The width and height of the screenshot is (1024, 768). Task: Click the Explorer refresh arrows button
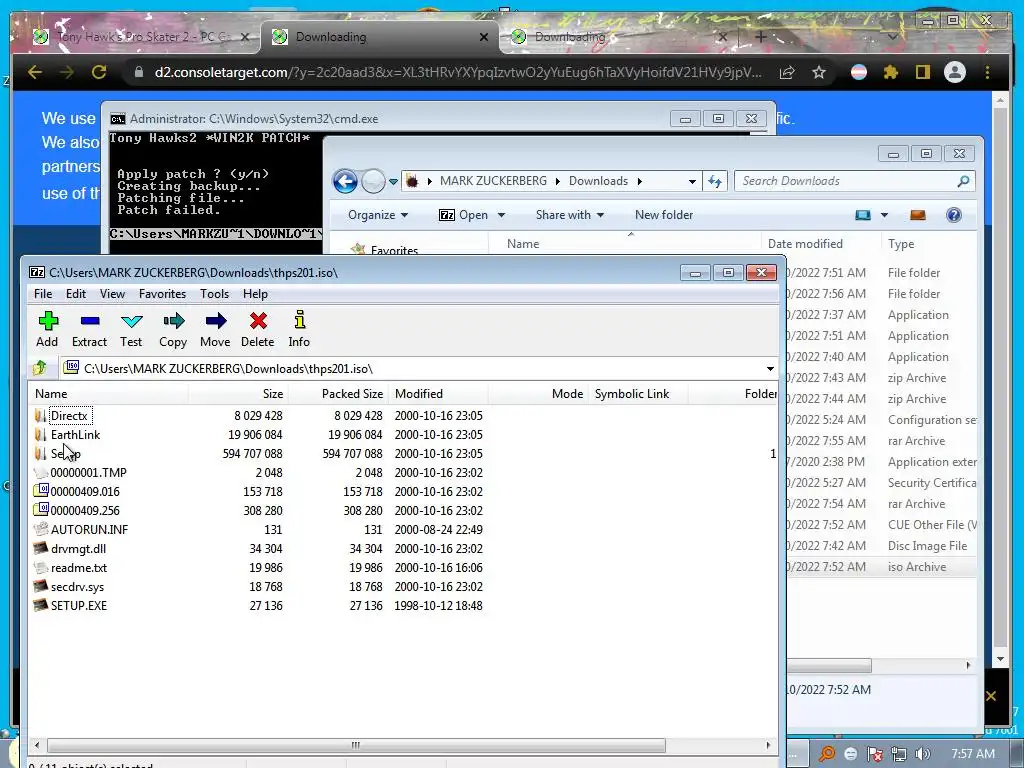click(715, 182)
